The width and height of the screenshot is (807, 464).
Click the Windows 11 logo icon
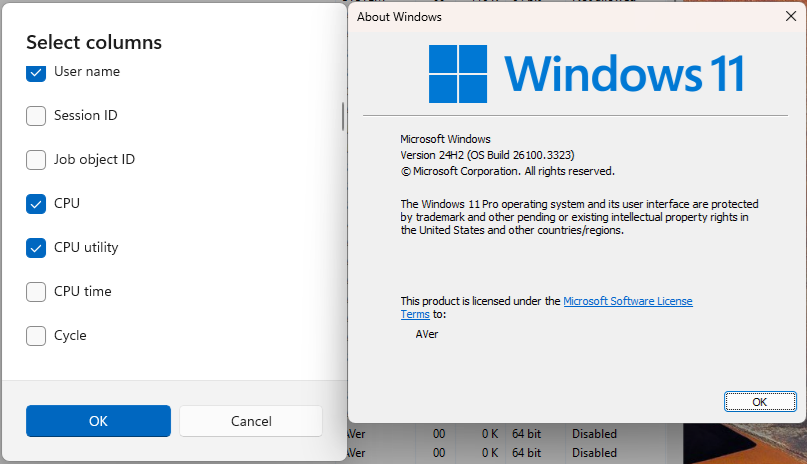click(458, 74)
